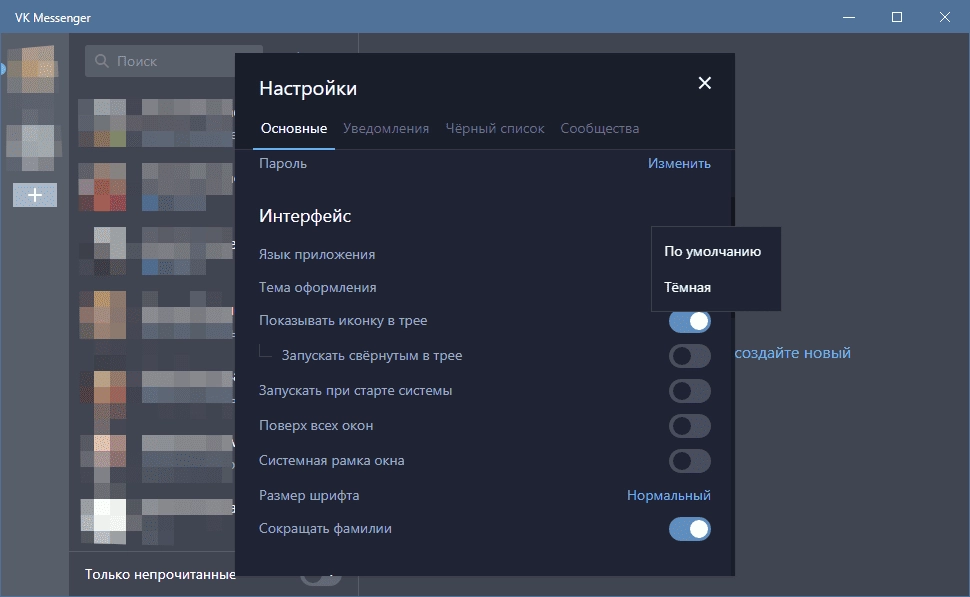Open Размер шрифта dropdown showing Нормальный
Image resolution: width=970 pixels, height=597 pixels.
pos(669,496)
